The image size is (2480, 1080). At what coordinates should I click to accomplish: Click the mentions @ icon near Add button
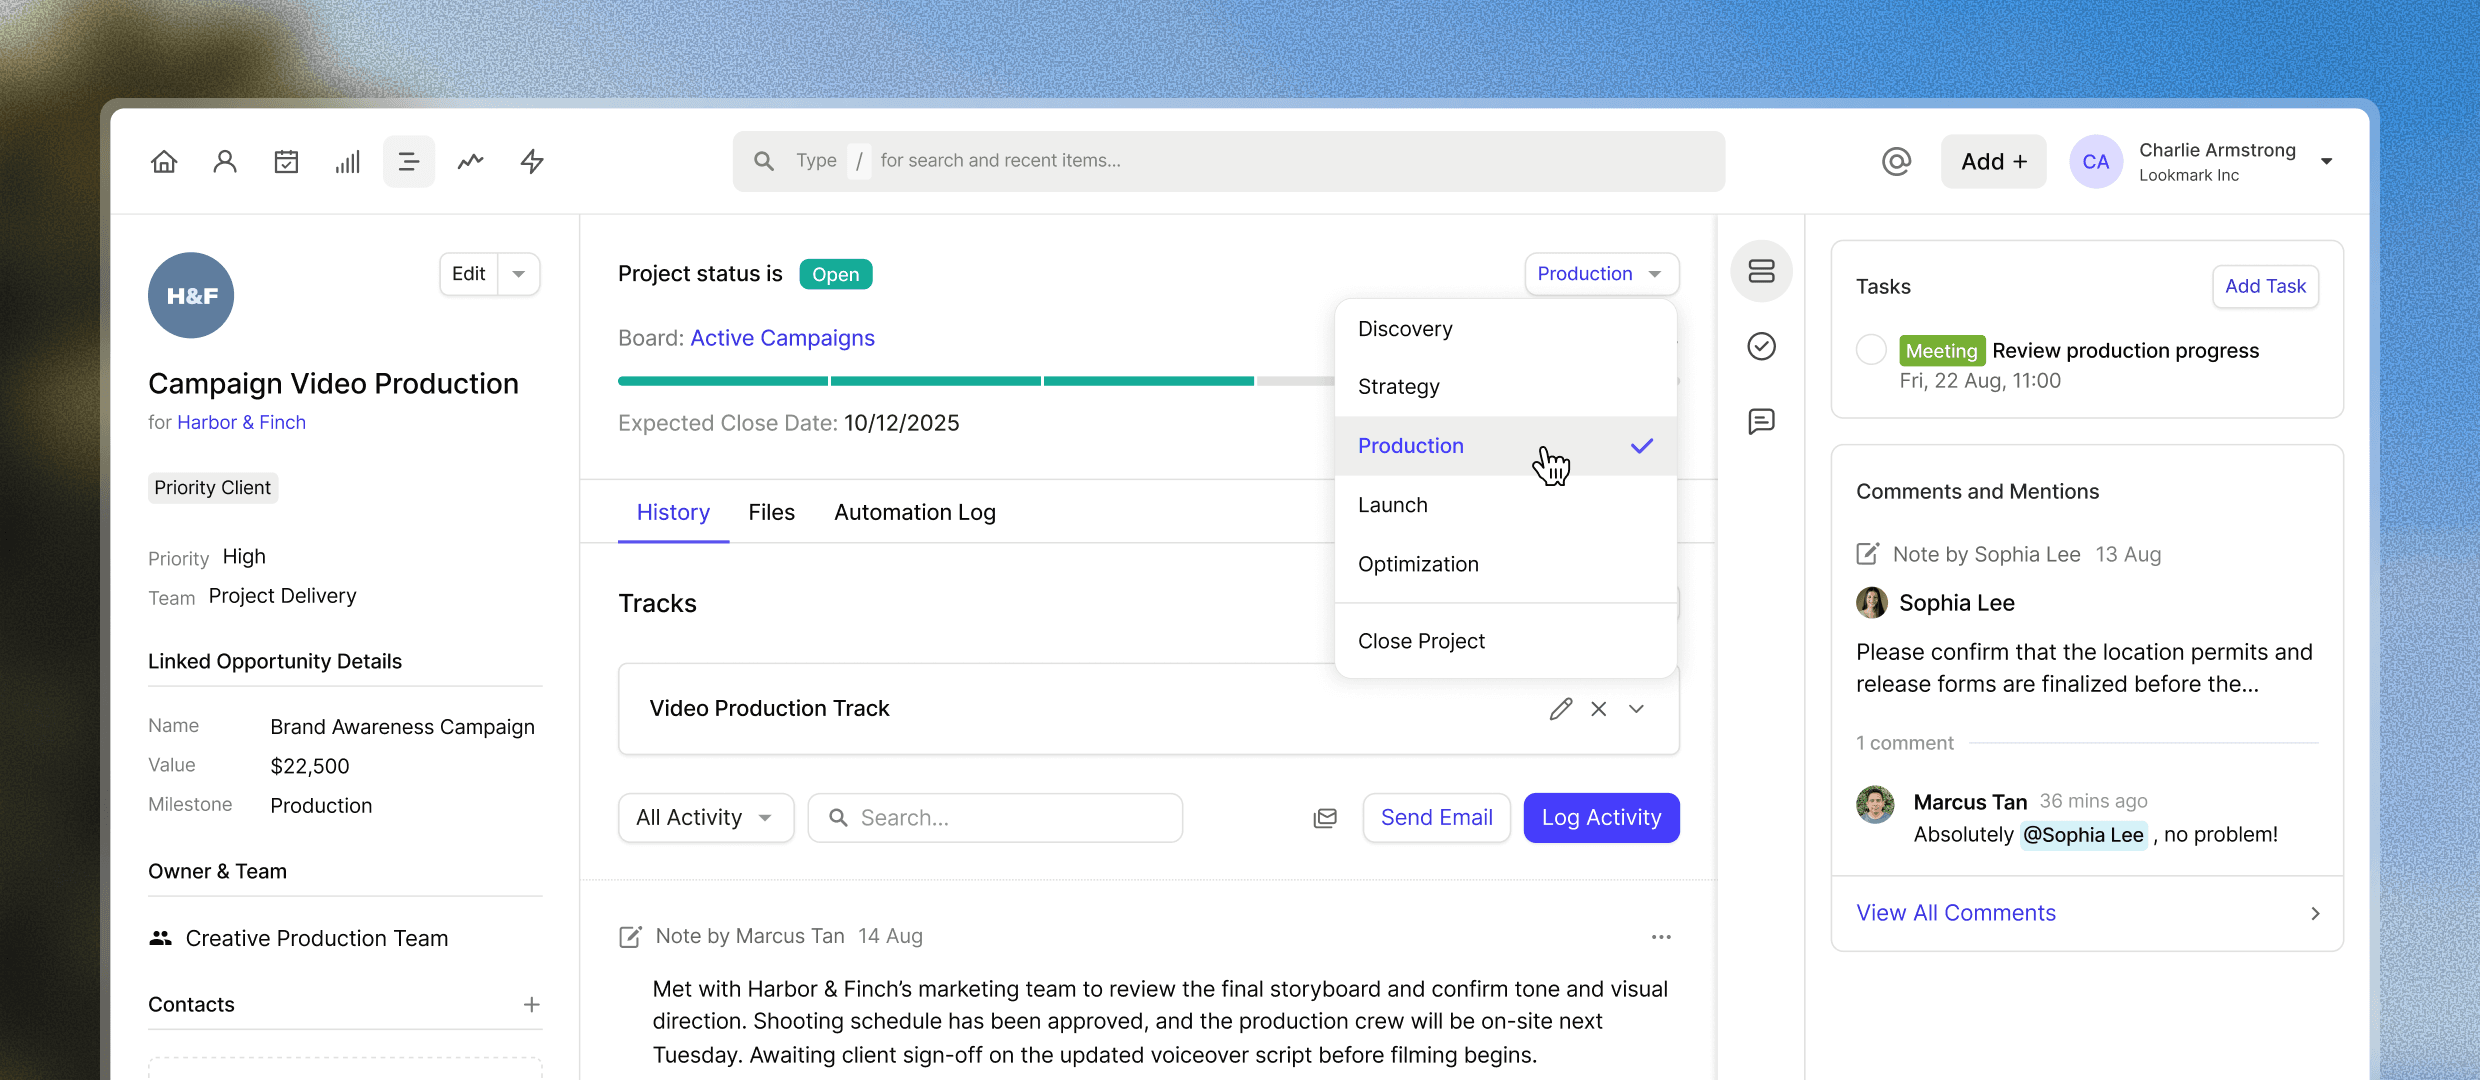1896,161
